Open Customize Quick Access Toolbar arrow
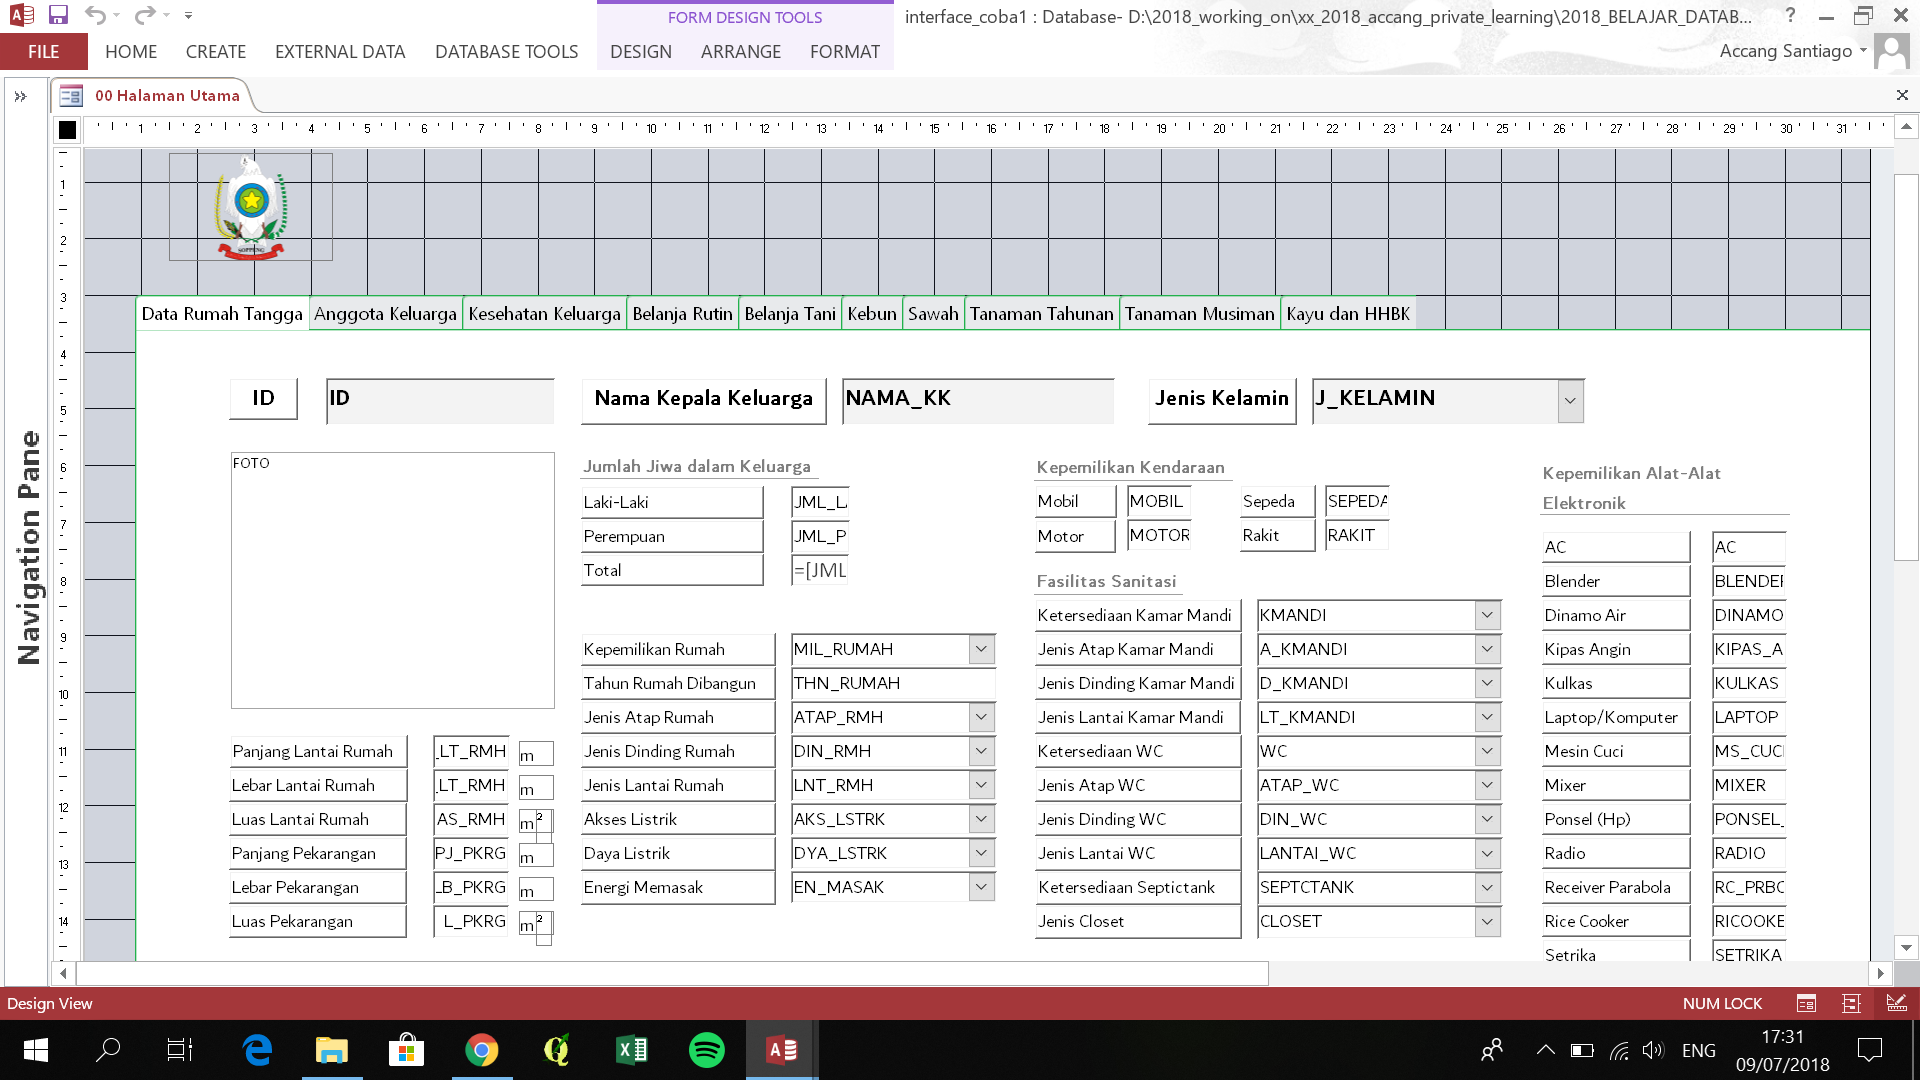The width and height of the screenshot is (1920, 1080). [188, 16]
